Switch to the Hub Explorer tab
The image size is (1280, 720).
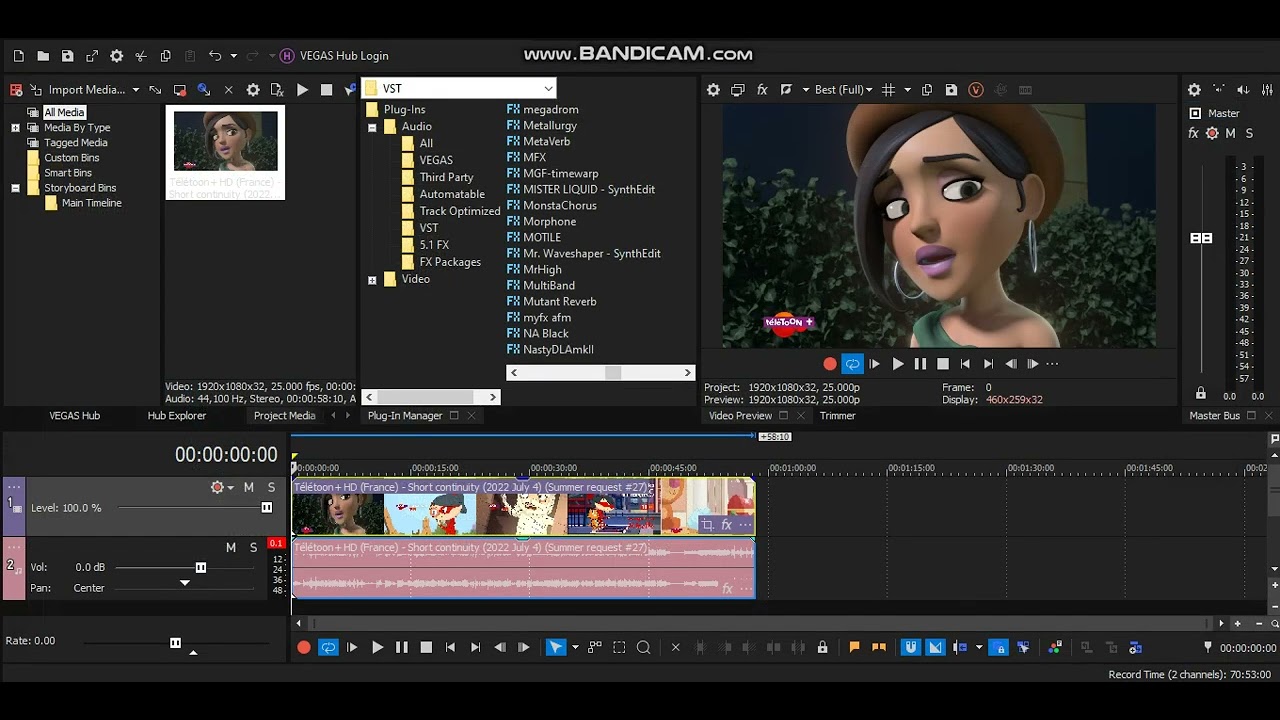(177, 416)
